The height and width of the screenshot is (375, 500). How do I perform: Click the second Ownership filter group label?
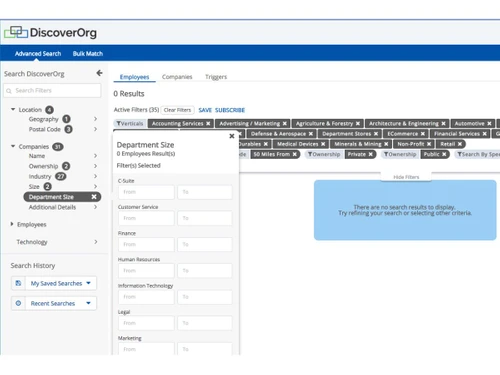(400, 154)
